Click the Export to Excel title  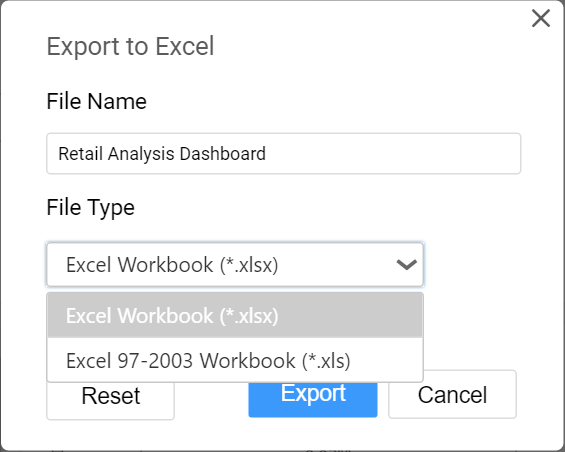(x=130, y=46)
